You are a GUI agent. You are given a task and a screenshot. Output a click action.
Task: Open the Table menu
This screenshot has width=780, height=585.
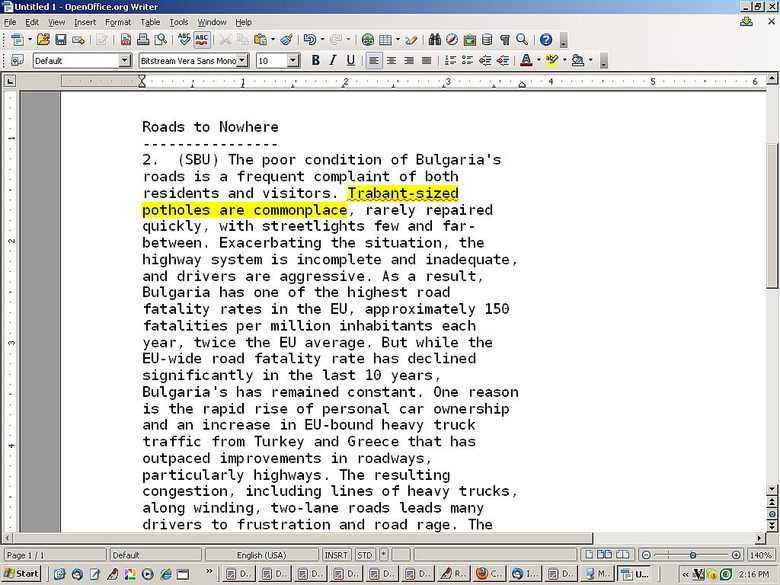(x=150, y=22)
